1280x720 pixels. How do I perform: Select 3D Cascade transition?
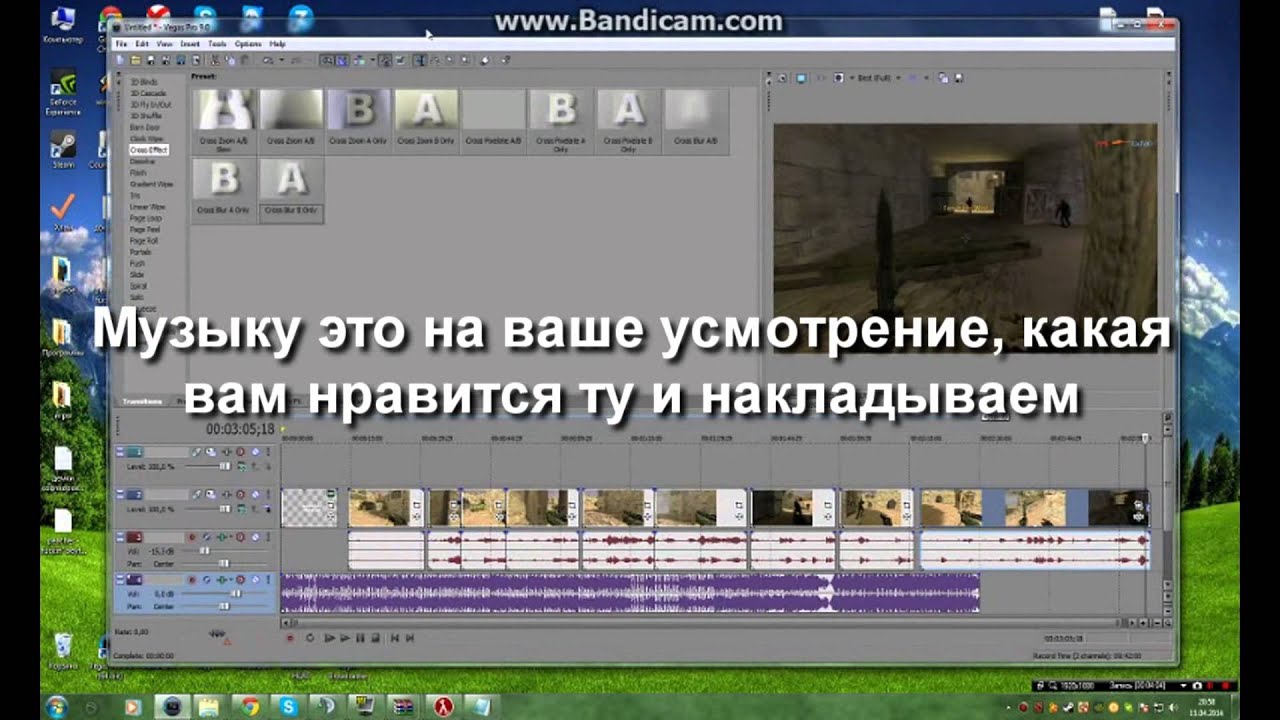click(x=146, y=93)
